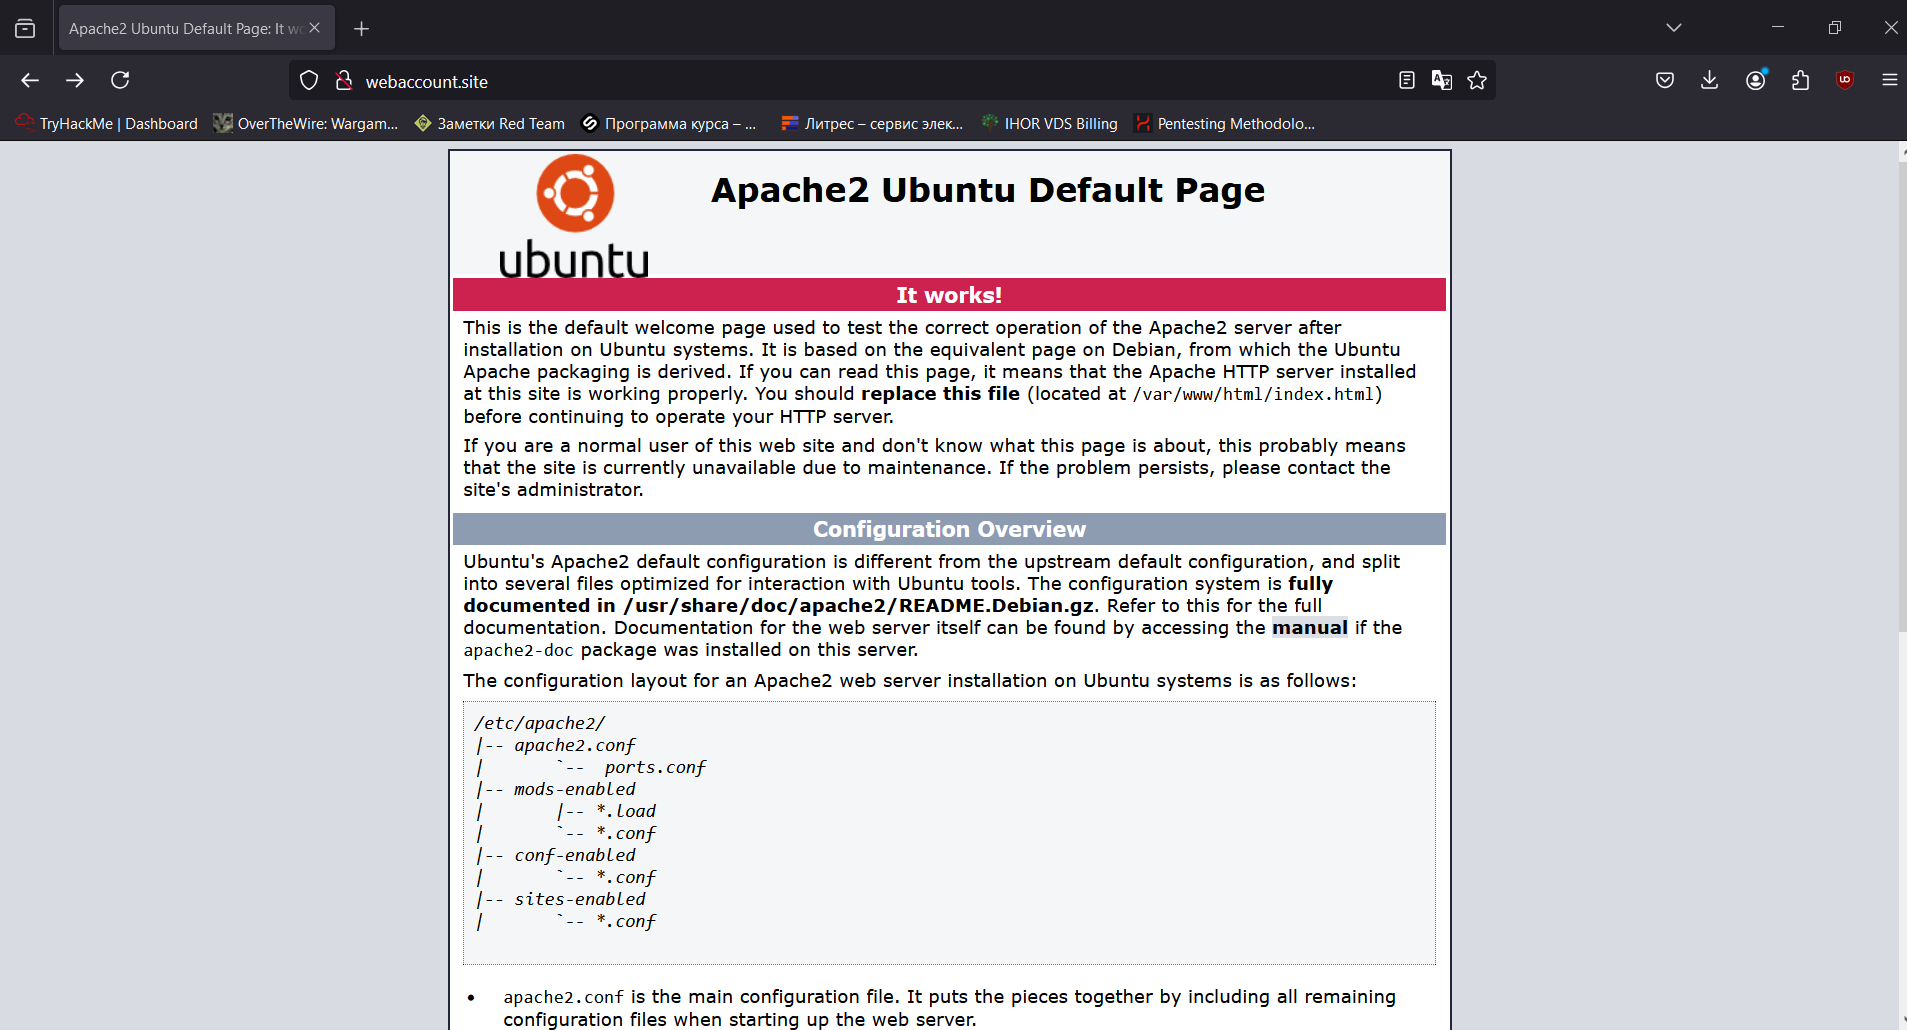Viewport: 1907px width, 1030px height.
Task: Click the browser back arrow
Action: point(30,80)
